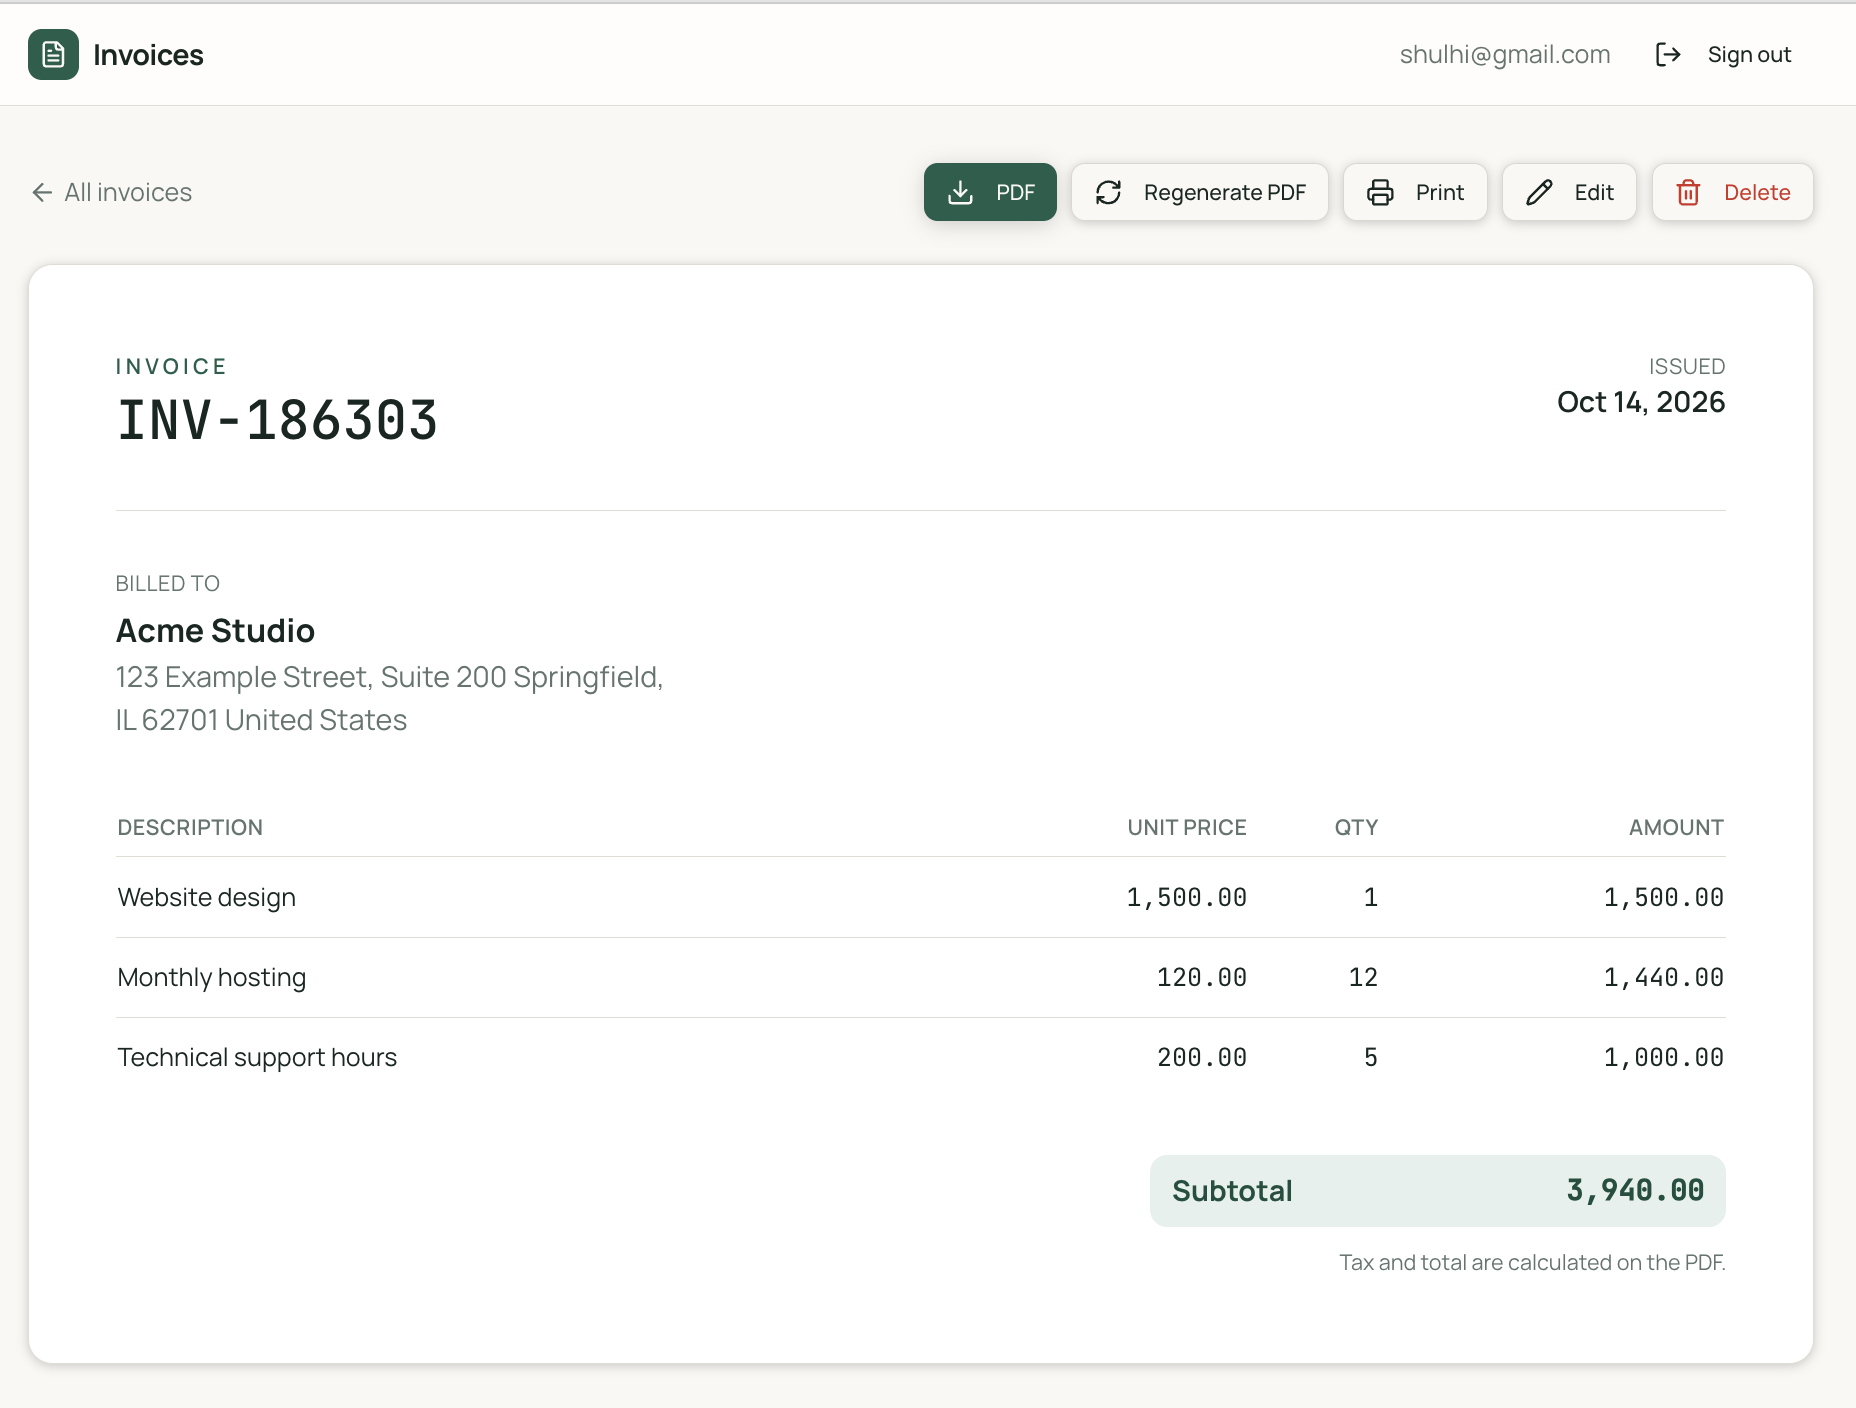Screen dimensions: 1856x1408
Task: Click the 123 Example Street address text
Action: tap(390, 698)
